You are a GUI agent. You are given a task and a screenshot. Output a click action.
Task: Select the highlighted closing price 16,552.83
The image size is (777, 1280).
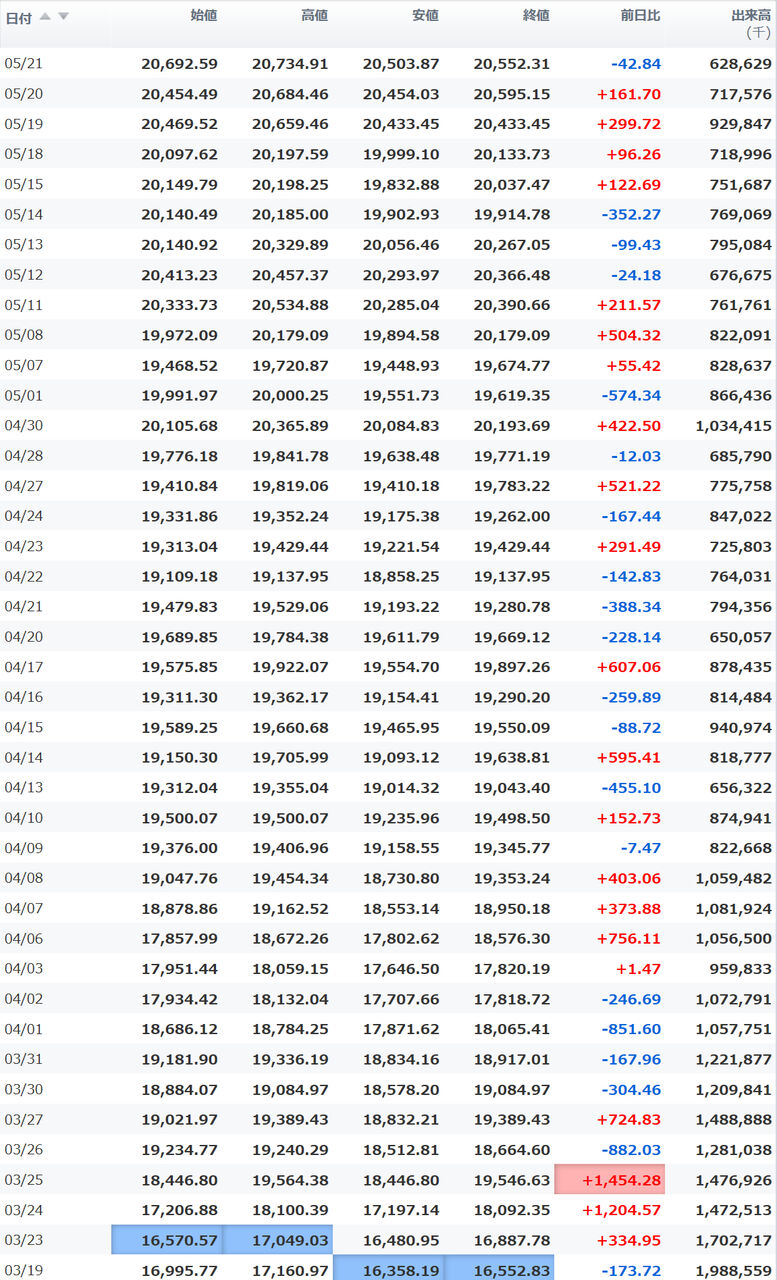pyautogui.click(x=499, y=1268)
